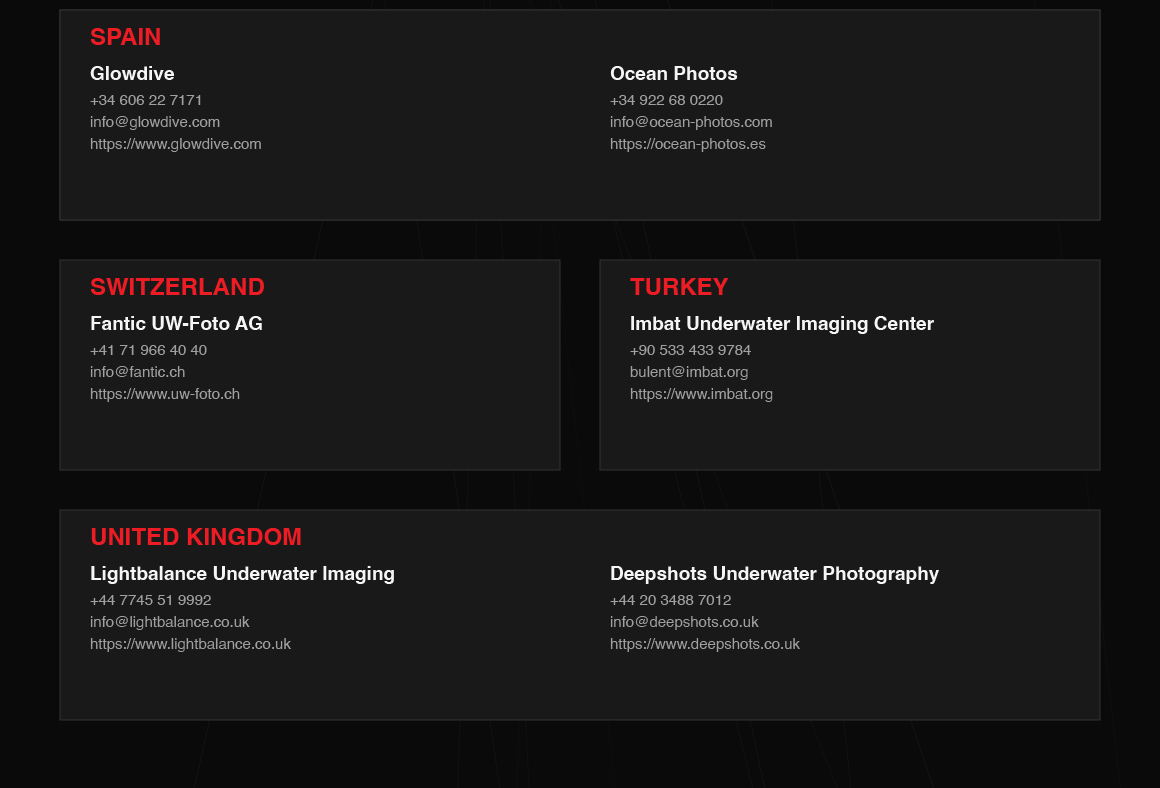This screenshot has height=788, width=1160.
Task: Call Lightbalance at +44 7745 51 9992
Action: [x=150, y=600]
